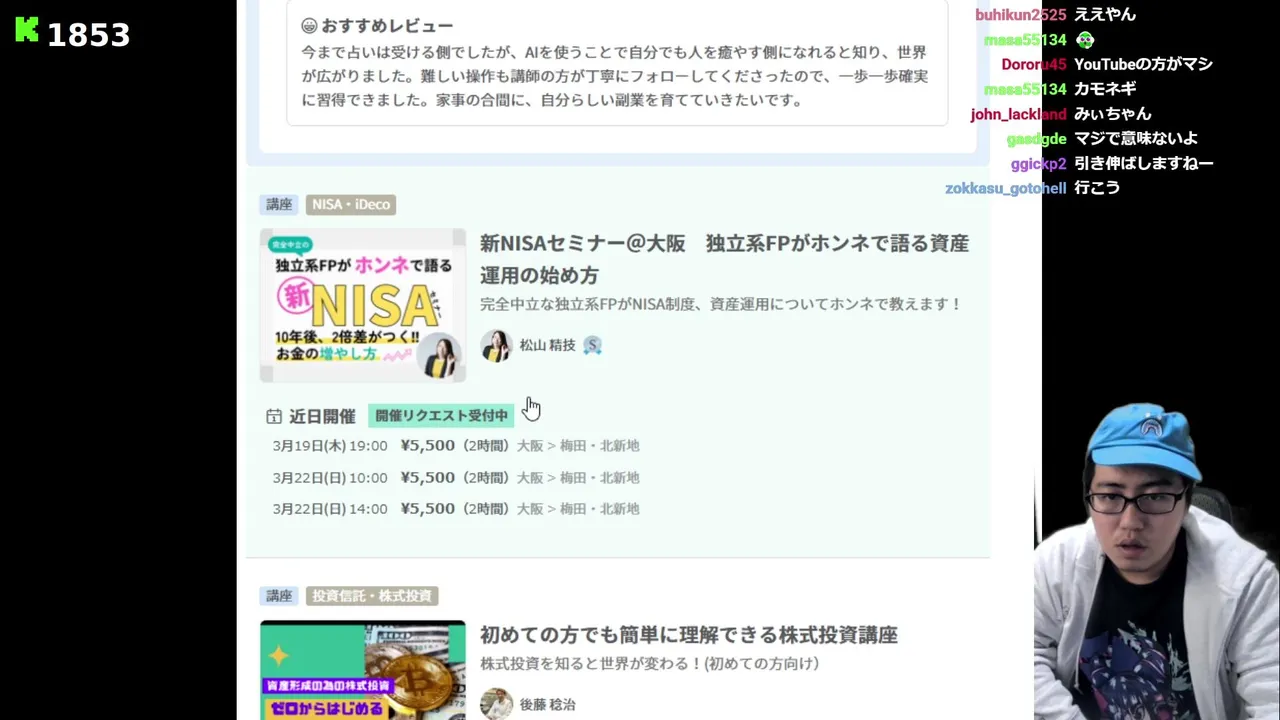
Task: Click instructor name 松山 精技
Action: (x=548, y=345)
